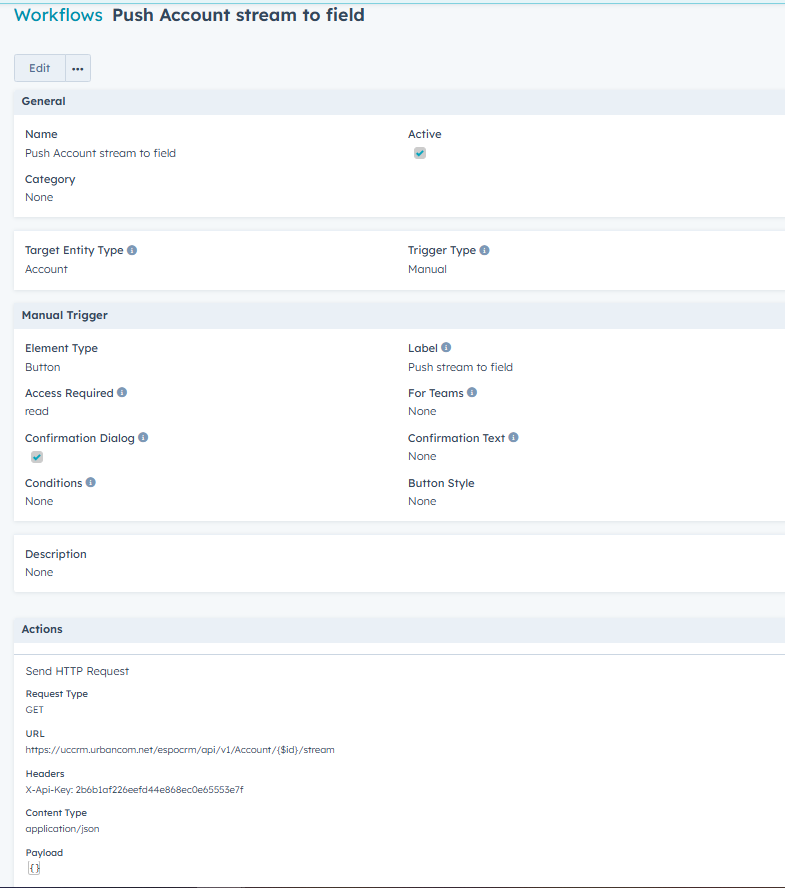Screen dimensions: 785x888
Task: Click the info icon next to Confirmation Dialog
Action: point(144,438)
